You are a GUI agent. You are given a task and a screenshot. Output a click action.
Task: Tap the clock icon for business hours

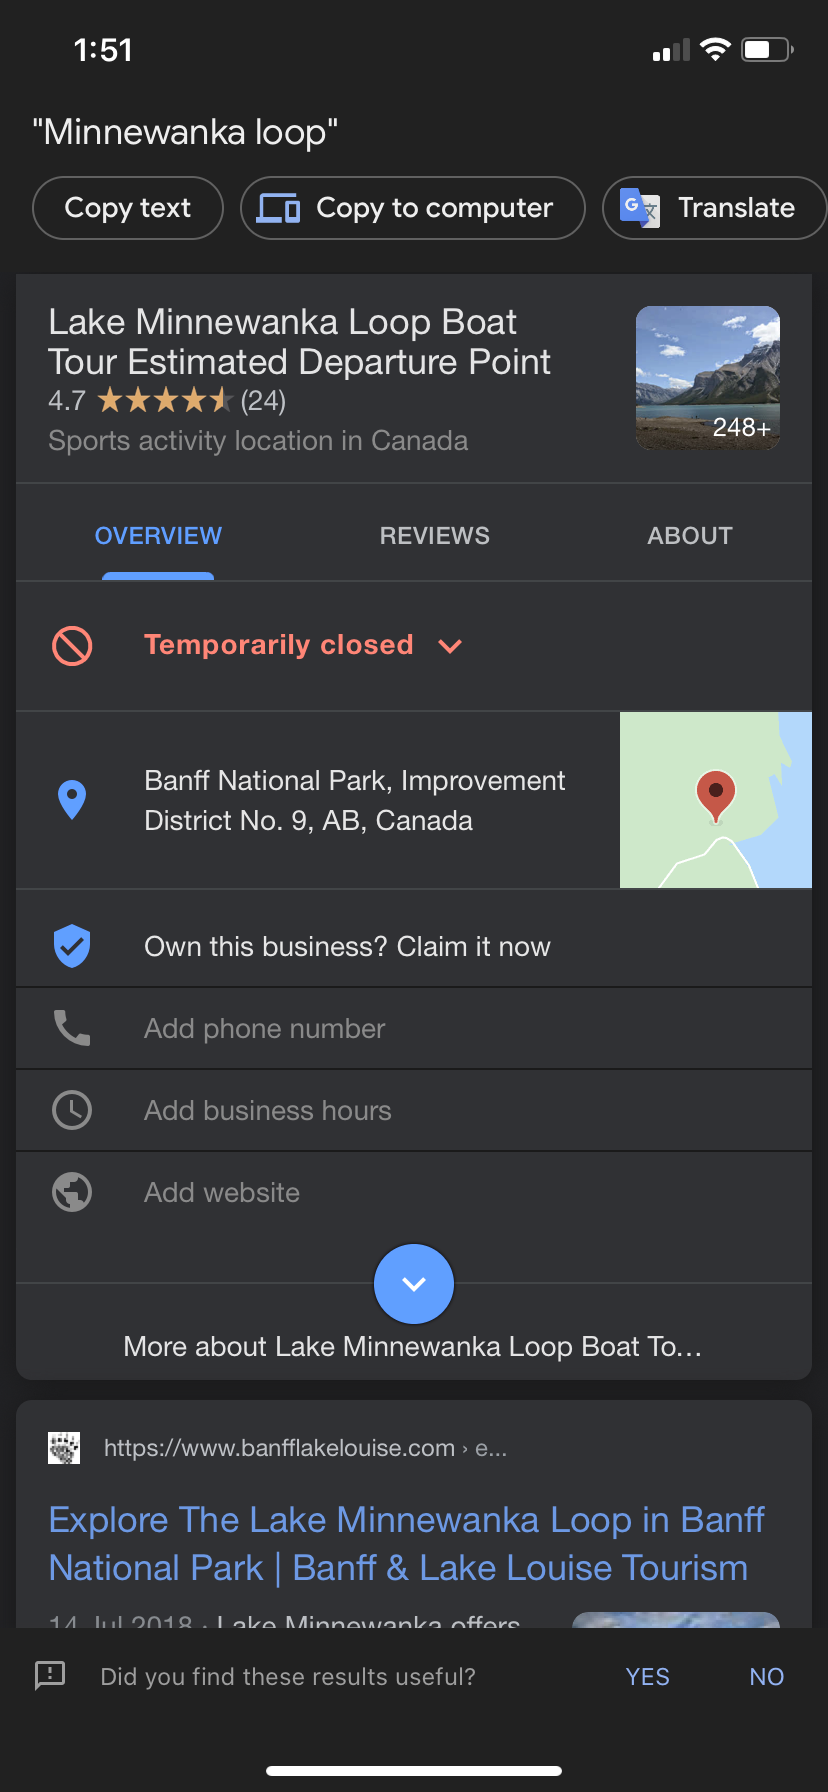coord(72,1110)
